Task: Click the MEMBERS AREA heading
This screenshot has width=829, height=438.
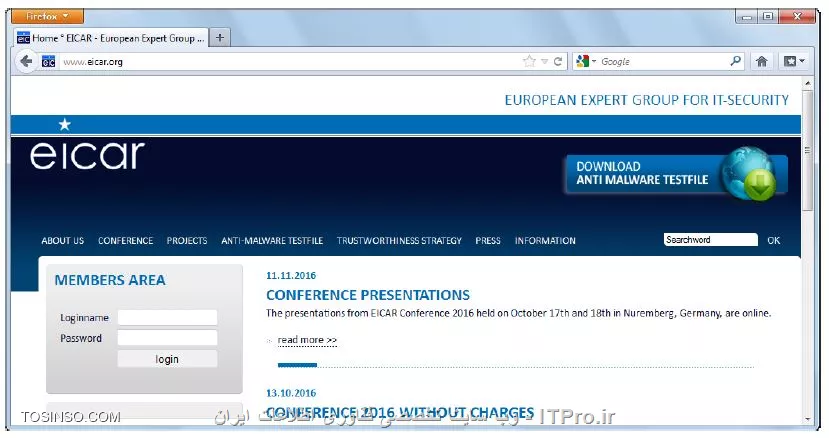Action: click(x=110, y=280)
